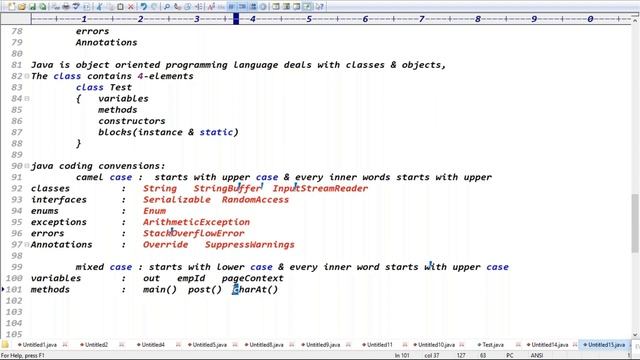Click 'SuppressWarnings' on line 97
Image resolution: width=640 pixels, height=360 pixels.
click(250, 244)
